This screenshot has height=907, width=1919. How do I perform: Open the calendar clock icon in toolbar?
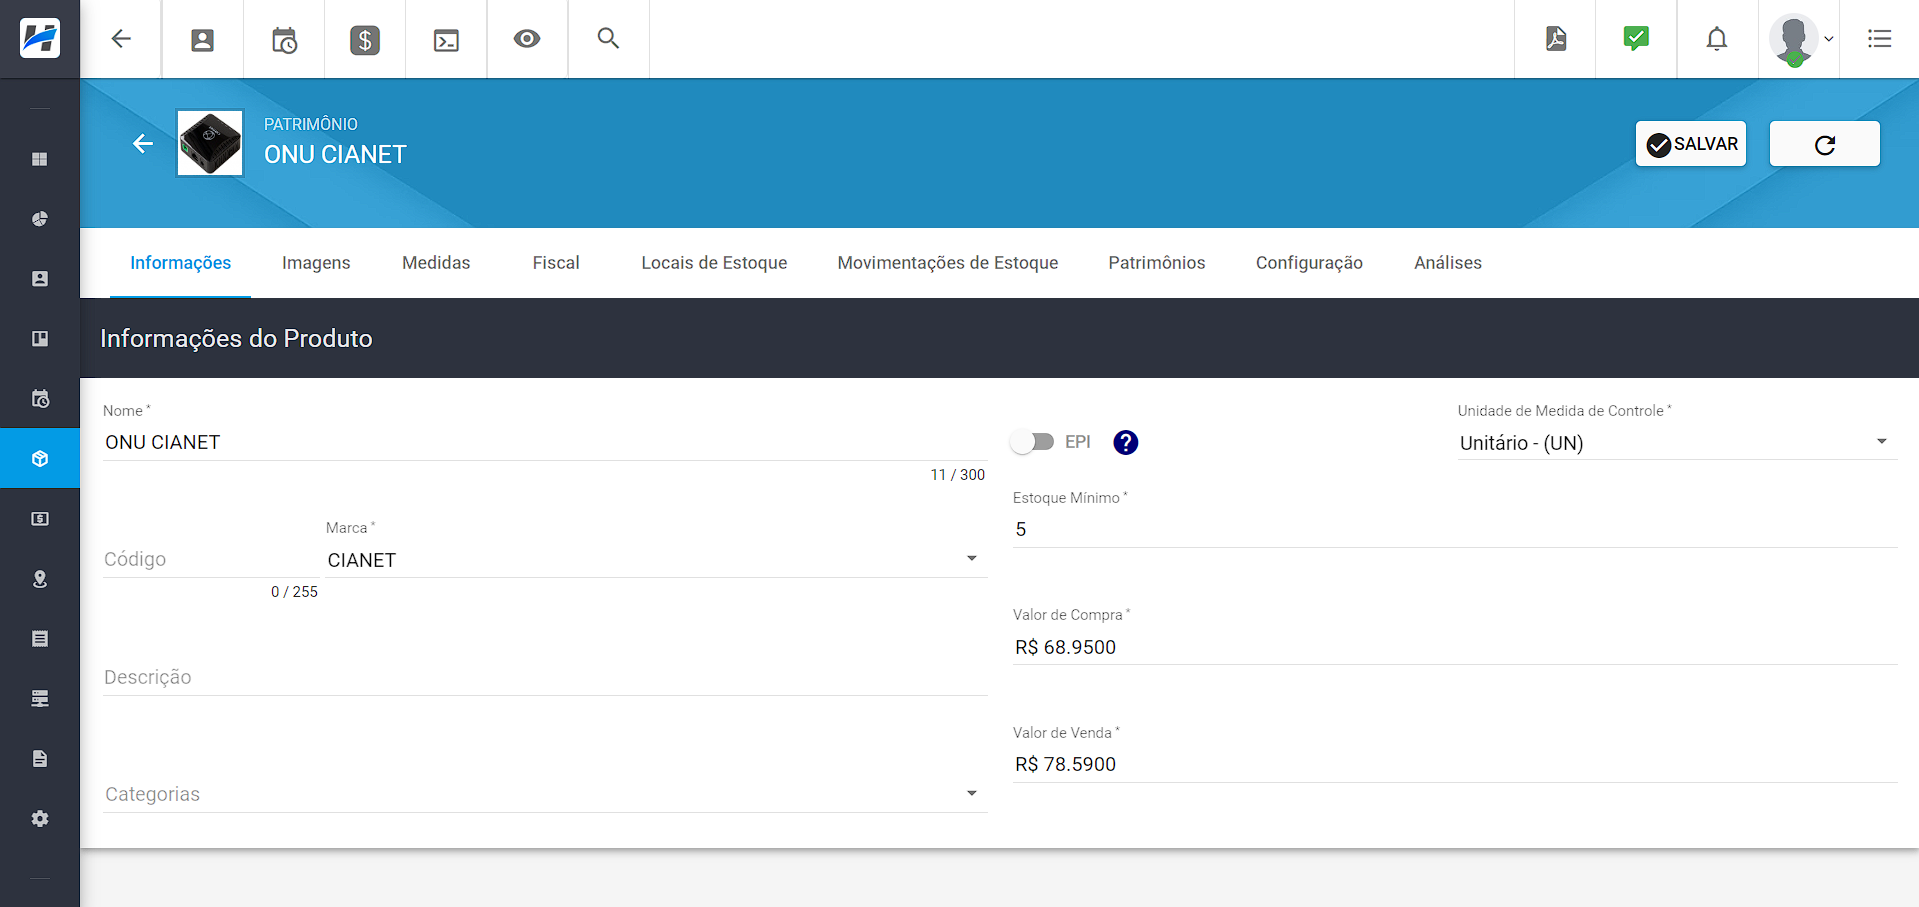(x=284, y=40)
